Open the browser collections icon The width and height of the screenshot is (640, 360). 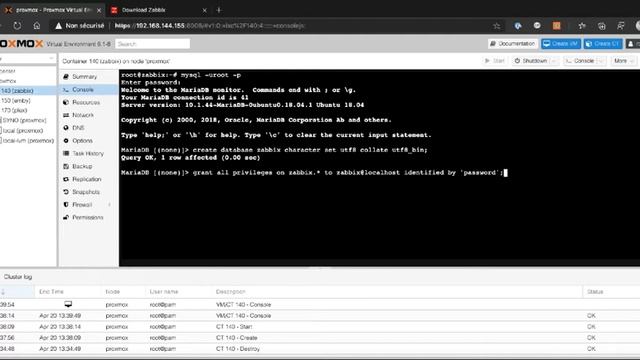tap(602, 26)
